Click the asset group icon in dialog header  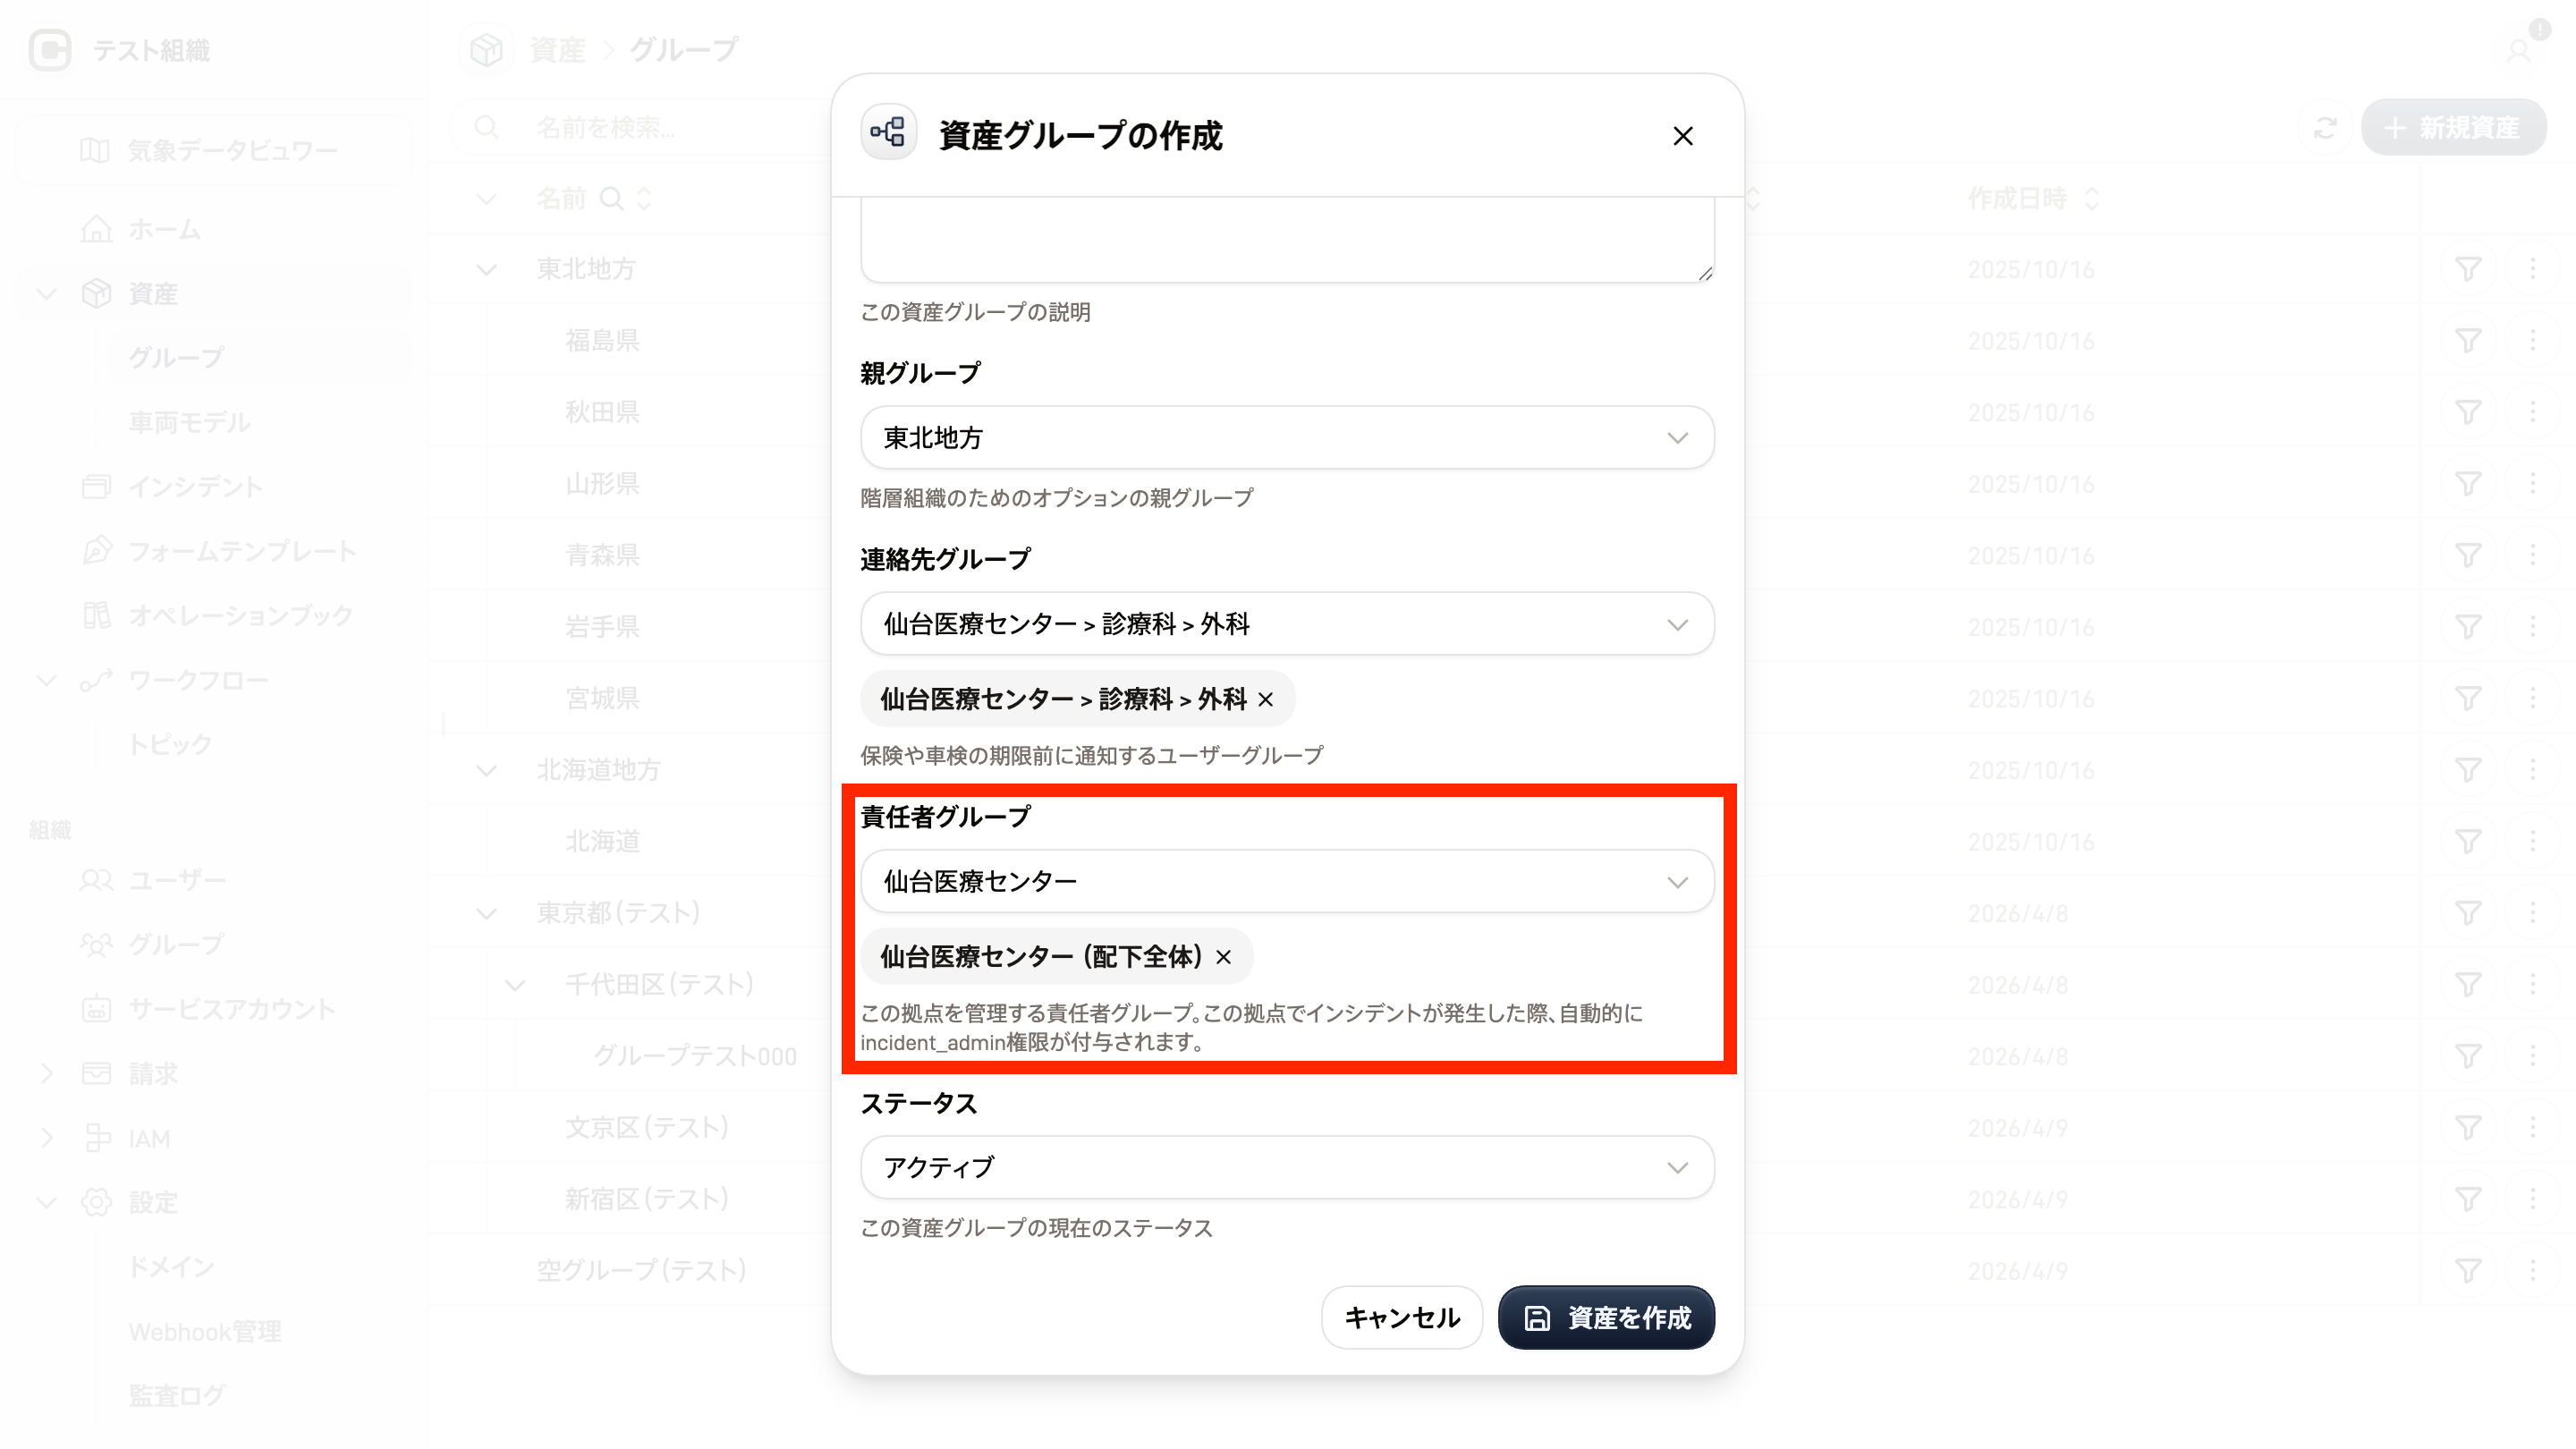click(x=888, y=133)
